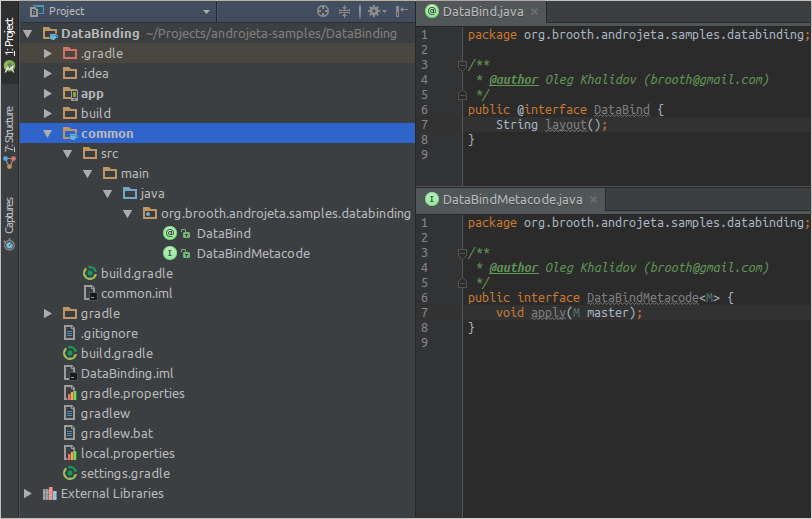The height and width of the screenshot is (519, 812).
Task: Select the DataBind annotation file in tree
Action: 223,233
